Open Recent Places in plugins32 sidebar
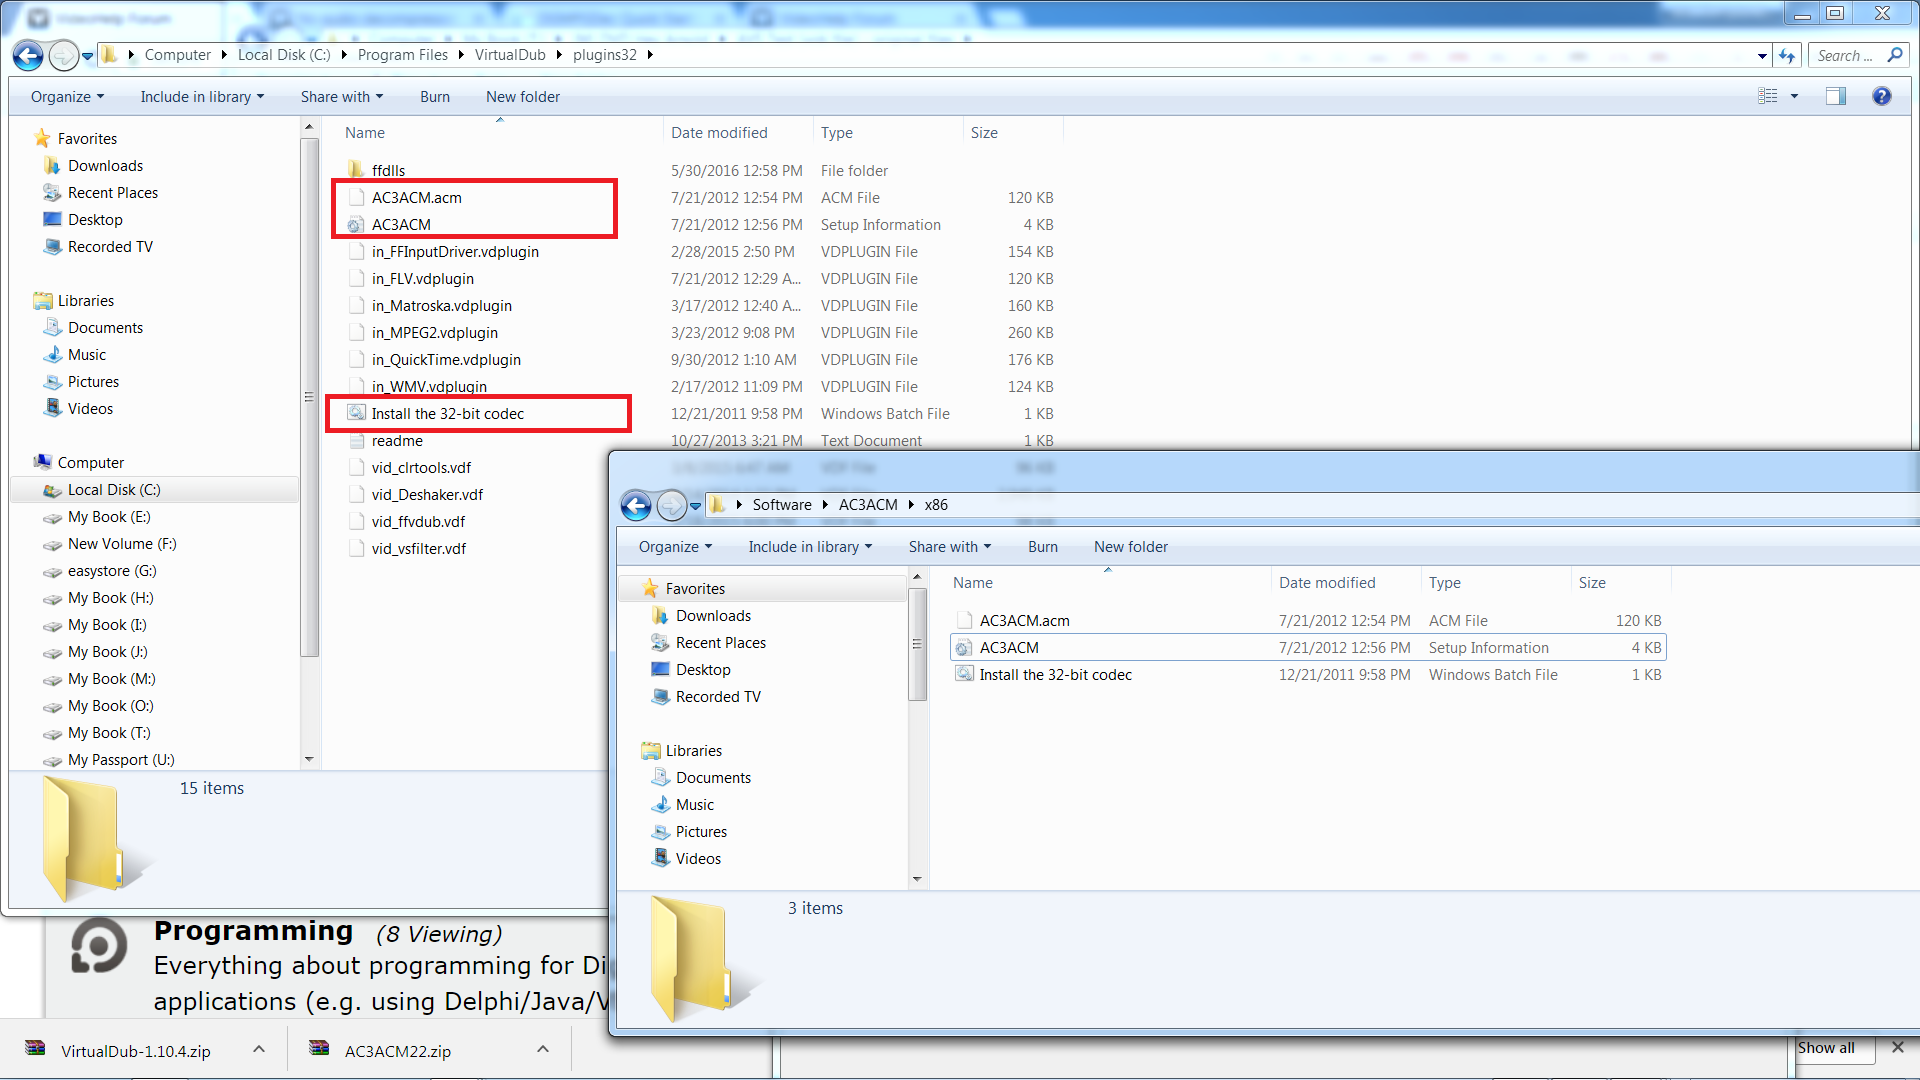Image resolution: width=1920 pixels, height=1080 pixels. coord(112,193)
